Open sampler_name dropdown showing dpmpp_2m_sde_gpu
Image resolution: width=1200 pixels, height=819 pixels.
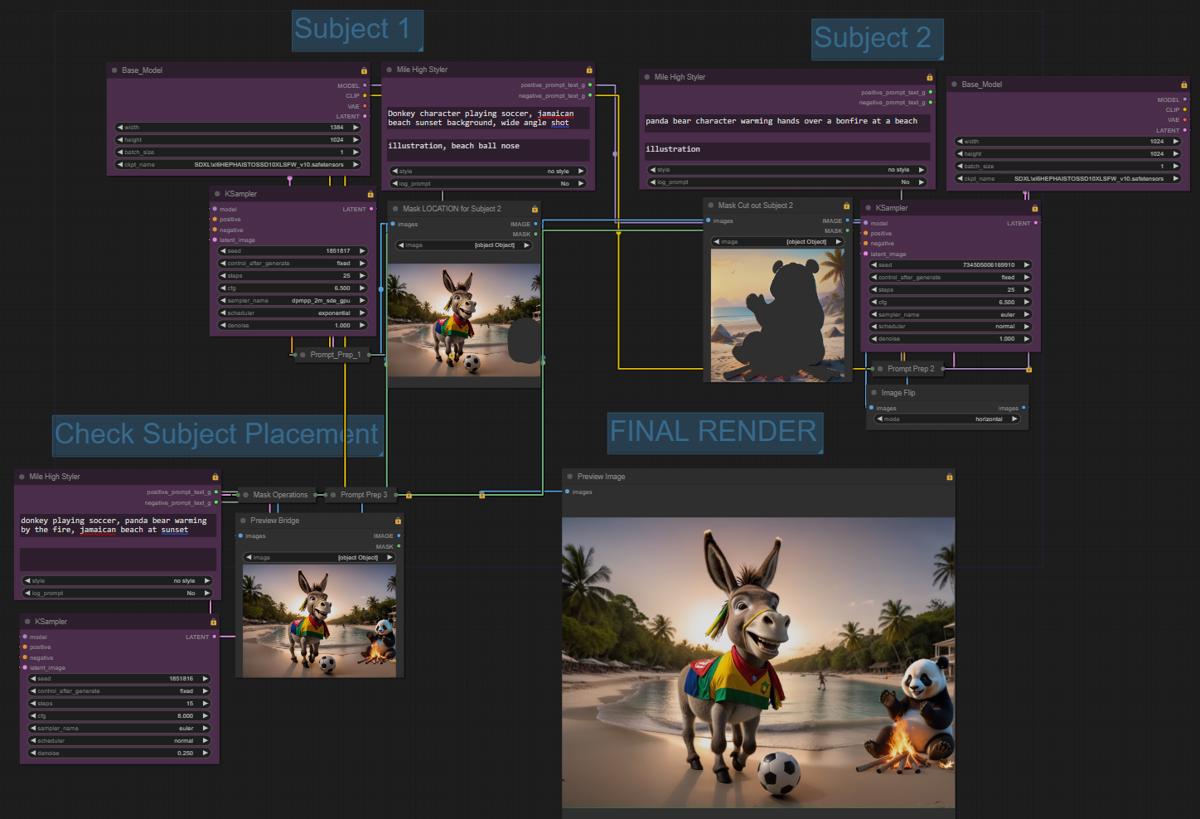pos(291,299)
